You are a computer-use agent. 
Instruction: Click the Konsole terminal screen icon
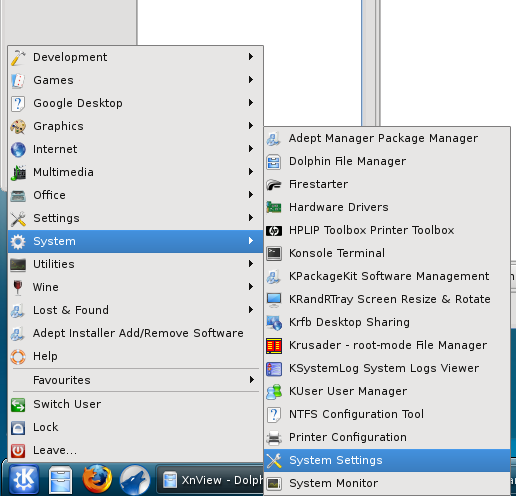[274, 253]
